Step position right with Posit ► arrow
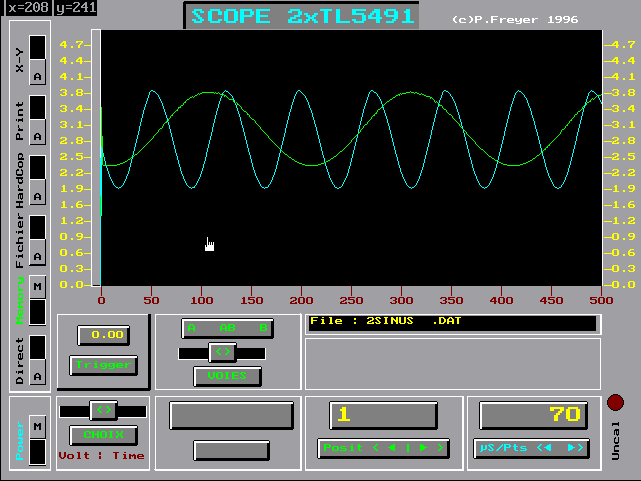641x481 pixels. pos(424,447)
